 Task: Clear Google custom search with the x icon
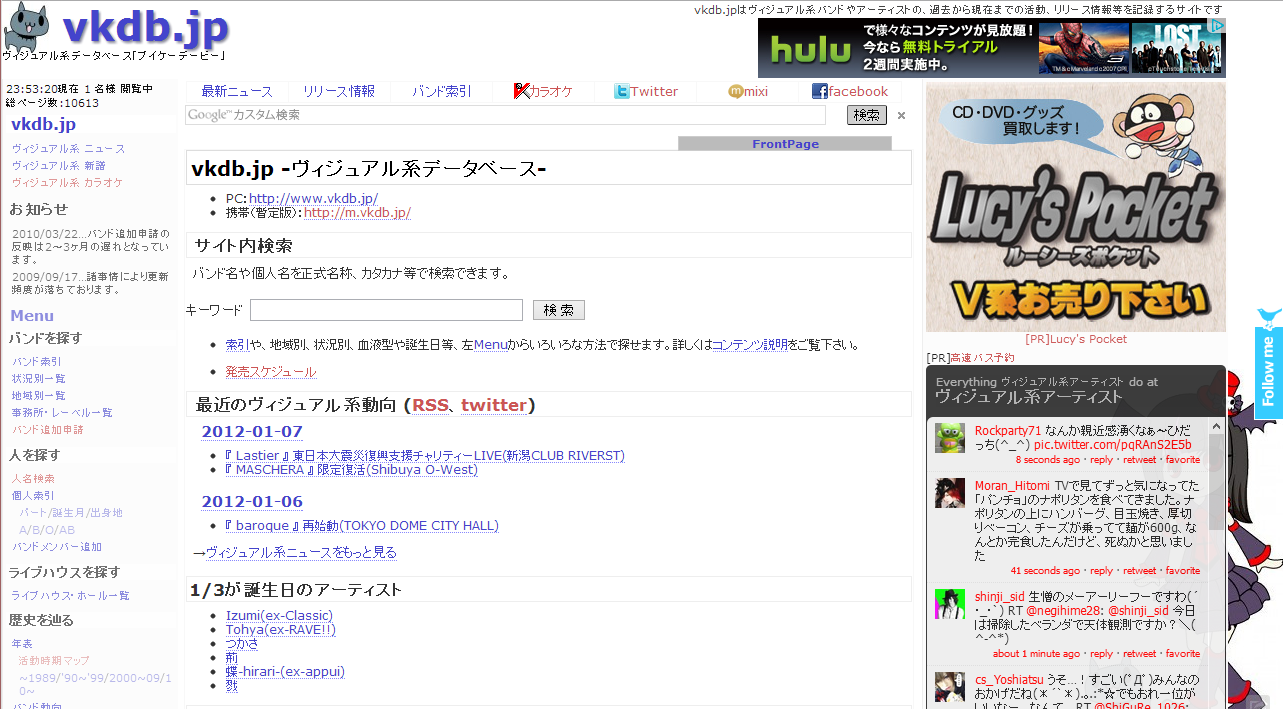coord(901,116)
